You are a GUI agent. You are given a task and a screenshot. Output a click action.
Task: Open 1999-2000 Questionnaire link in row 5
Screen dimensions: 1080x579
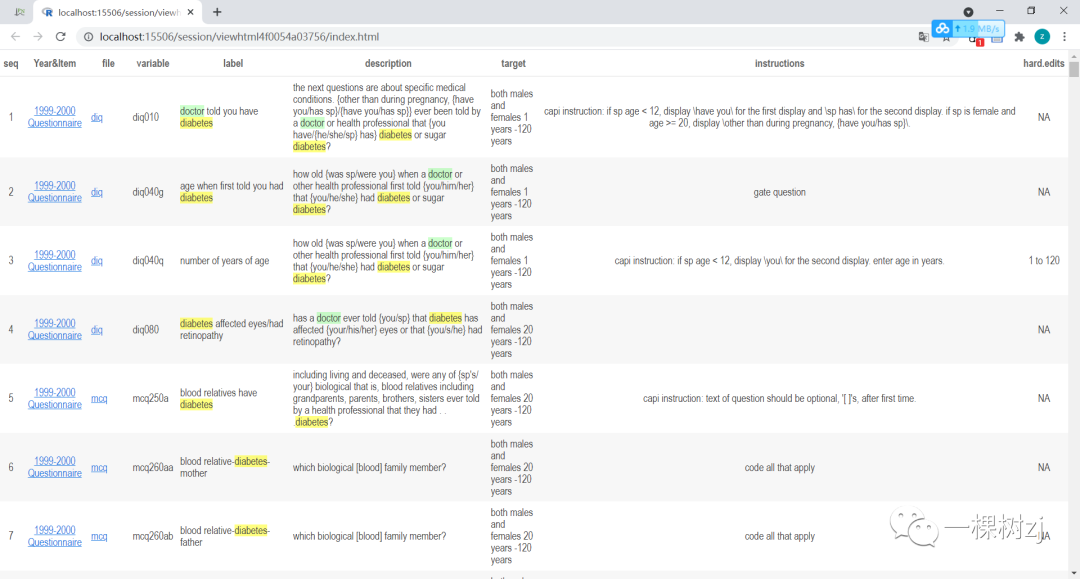point(54,399)
